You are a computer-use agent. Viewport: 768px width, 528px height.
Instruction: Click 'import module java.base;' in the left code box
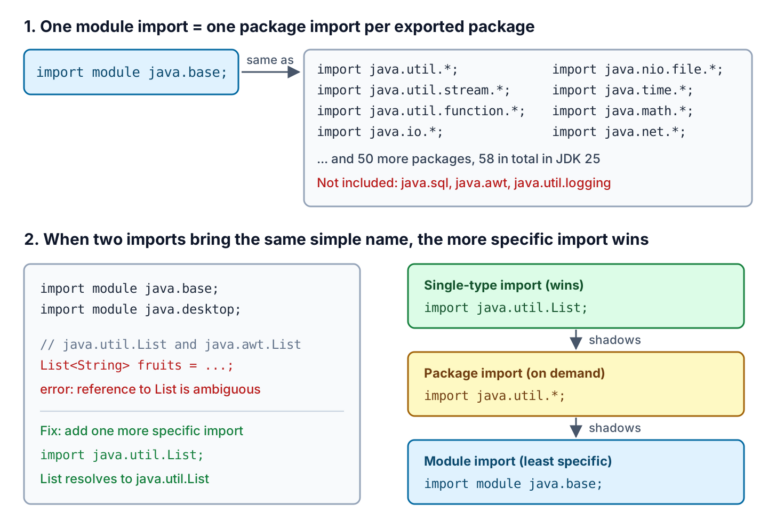point(129,288)
